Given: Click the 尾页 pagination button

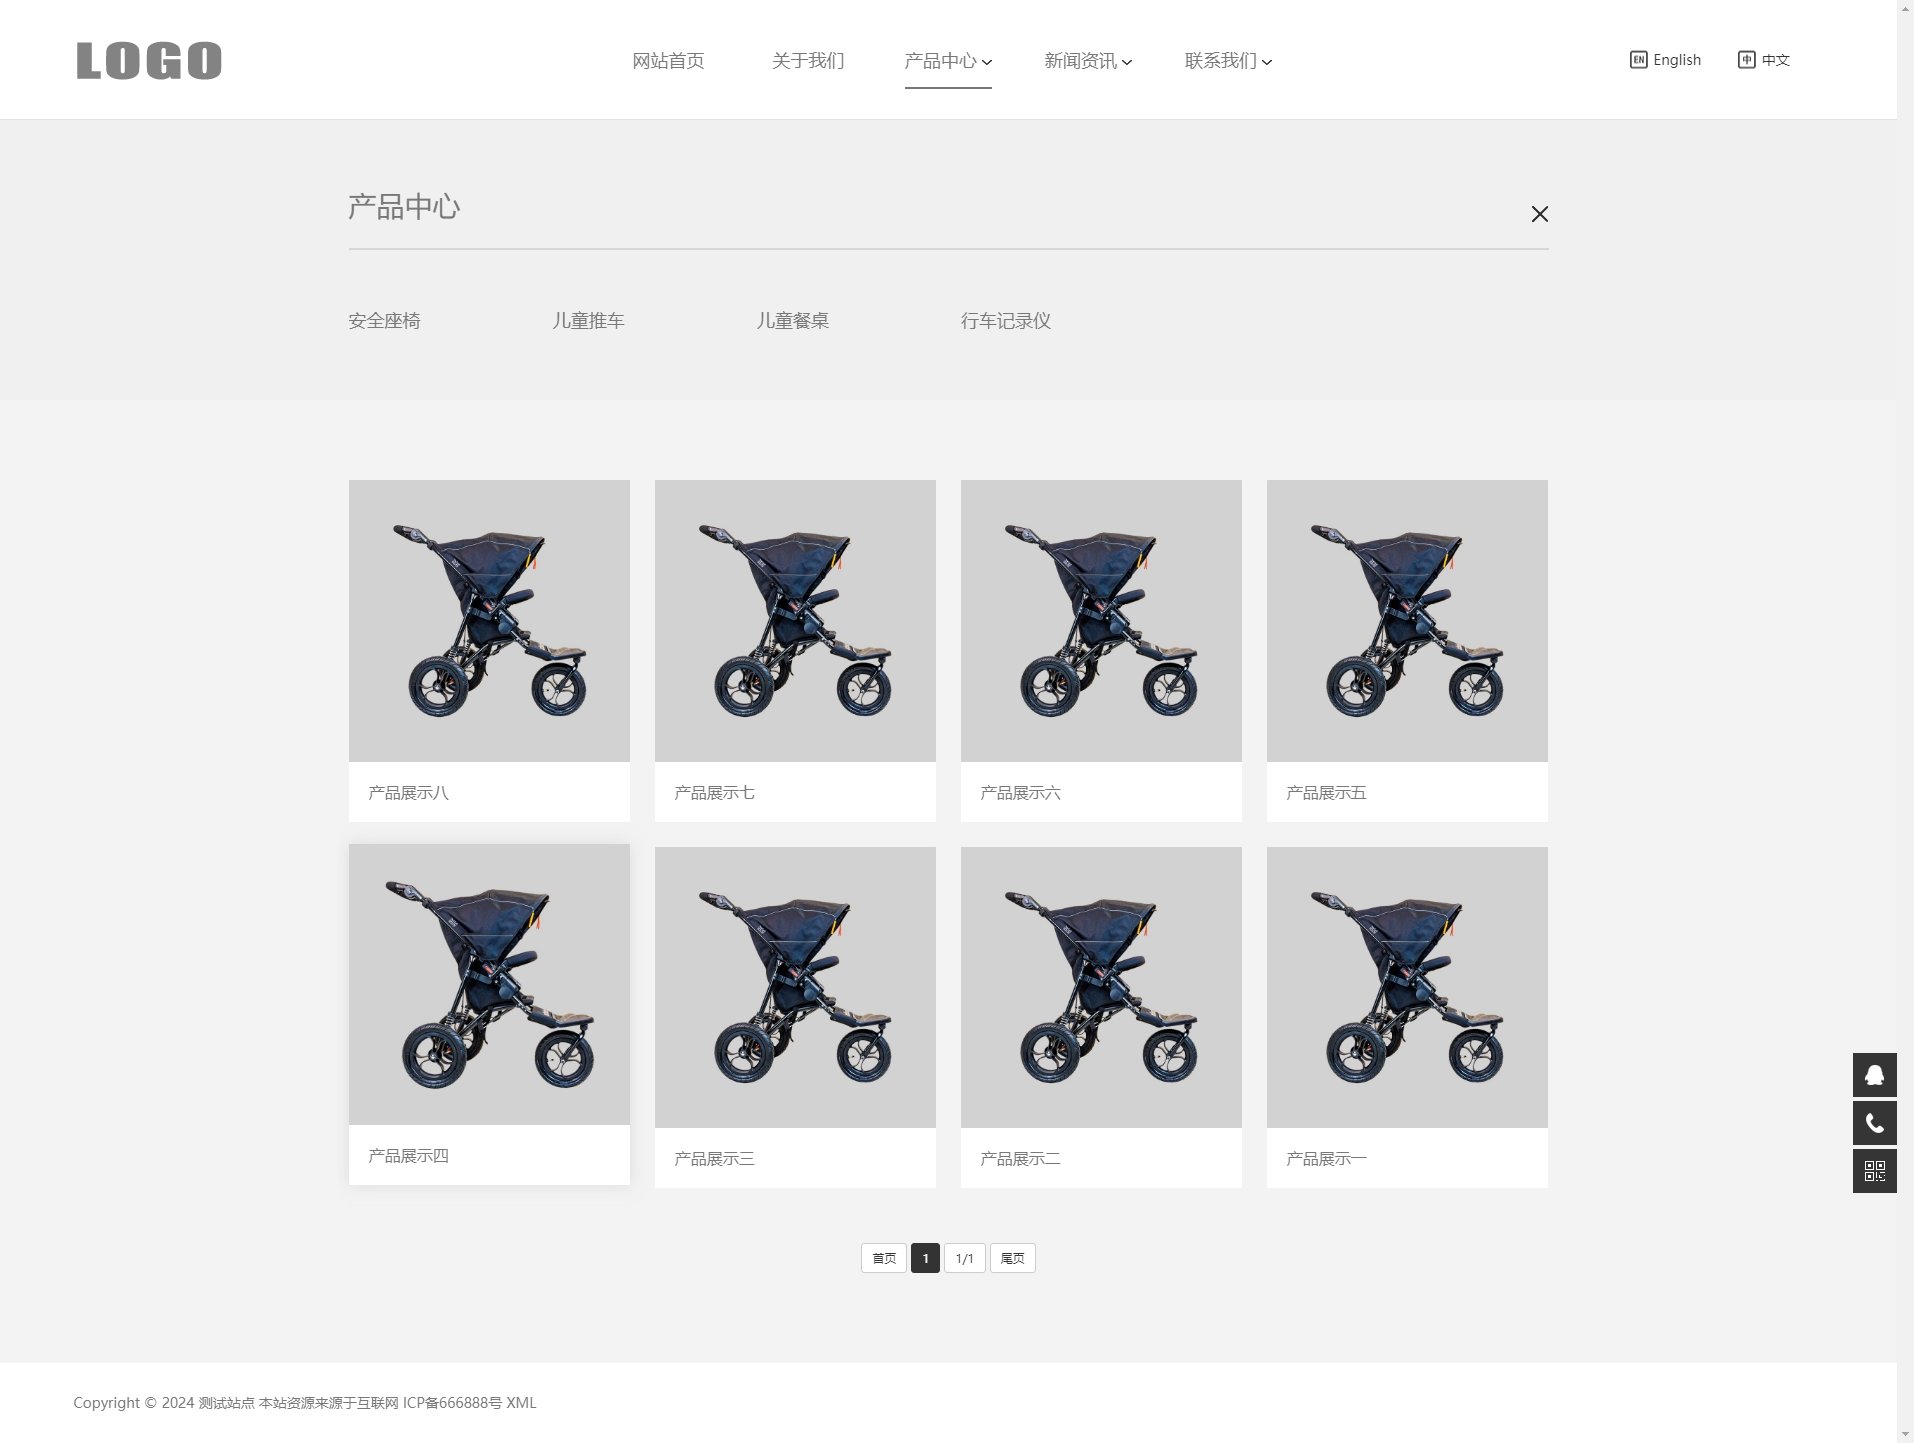Looking at the screenshot, I should [1012, 1258].
